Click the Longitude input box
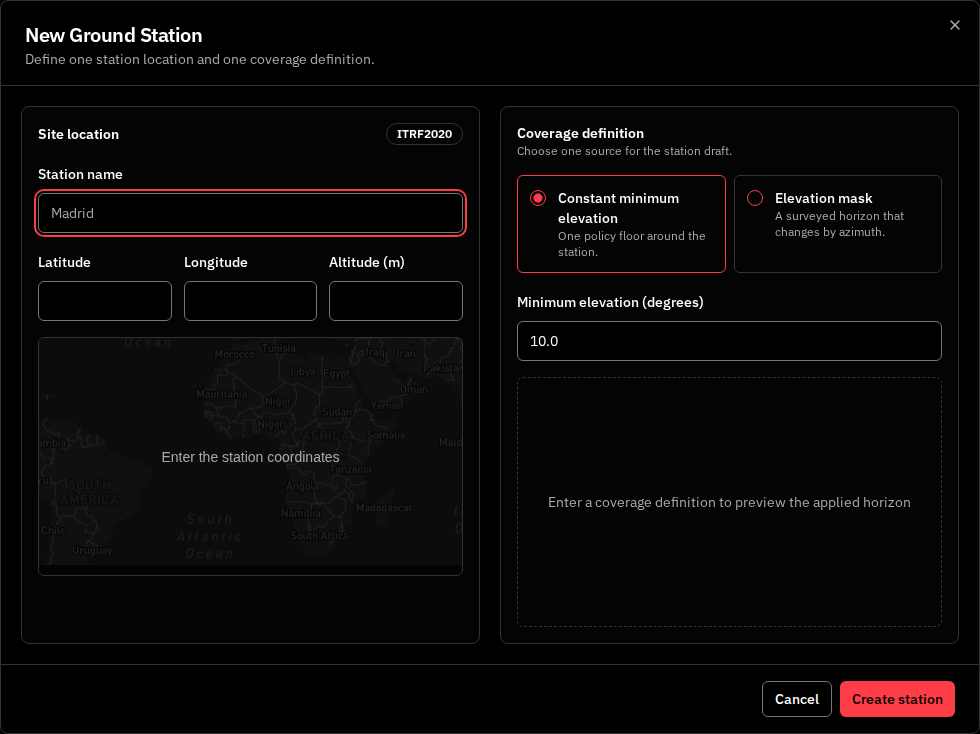 [250, 301]
